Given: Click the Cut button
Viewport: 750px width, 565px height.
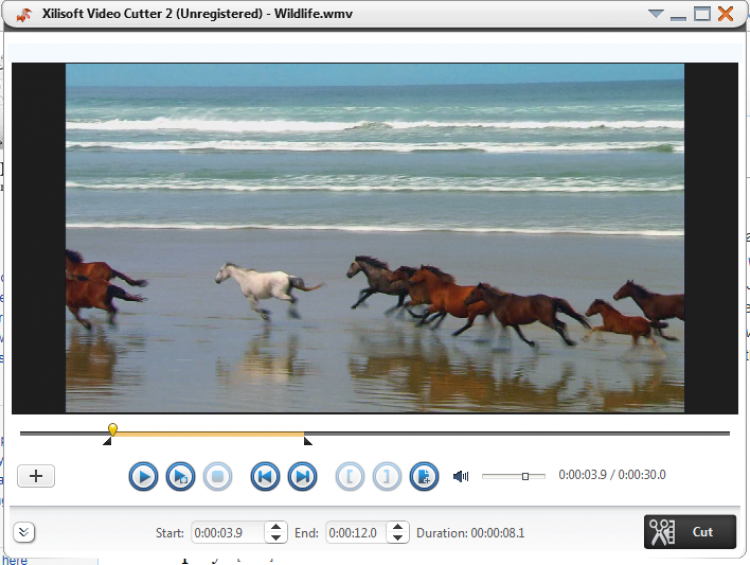Looking at the screenshot, I should [690, 532].
